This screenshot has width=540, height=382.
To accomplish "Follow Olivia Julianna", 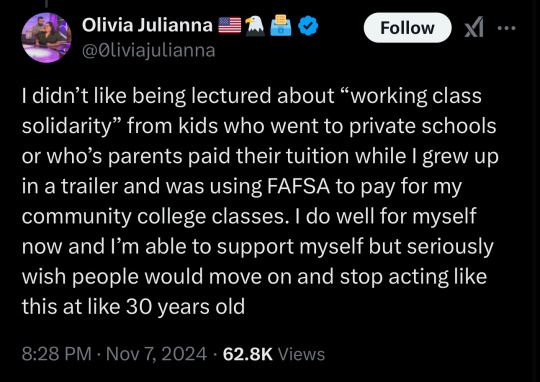I will (x=407, y=28).
